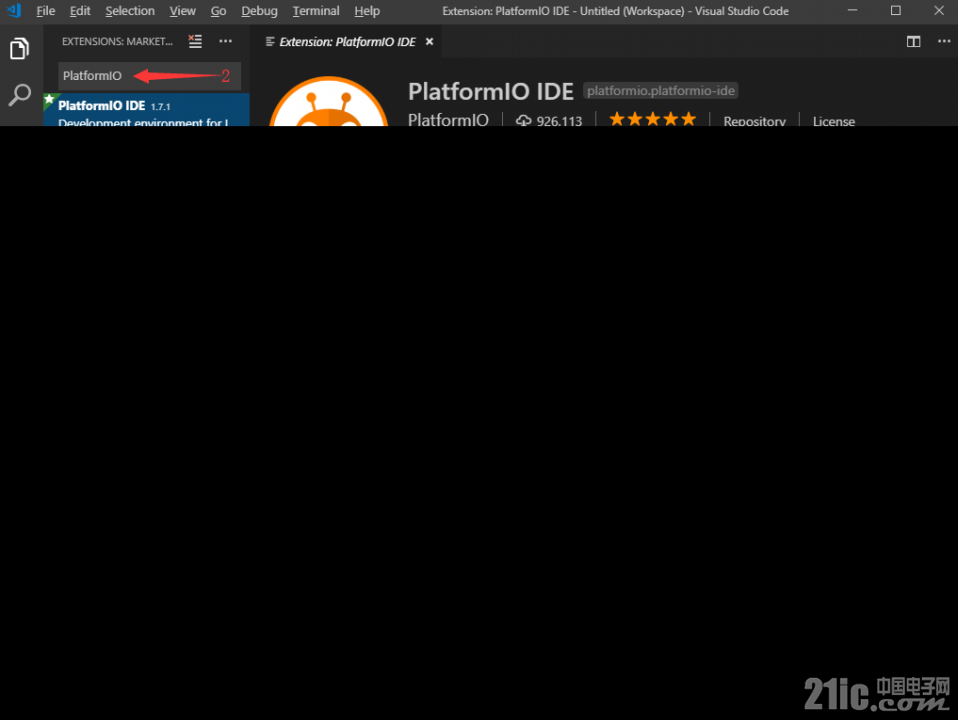Open editor more actions ellipsis
This screenshot has height=720, width=958.
[944, 42]
